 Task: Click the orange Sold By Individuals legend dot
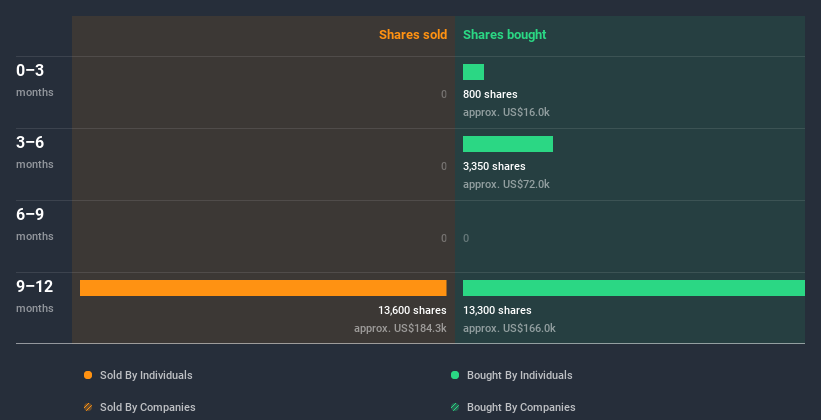click(x=88, y=375)
